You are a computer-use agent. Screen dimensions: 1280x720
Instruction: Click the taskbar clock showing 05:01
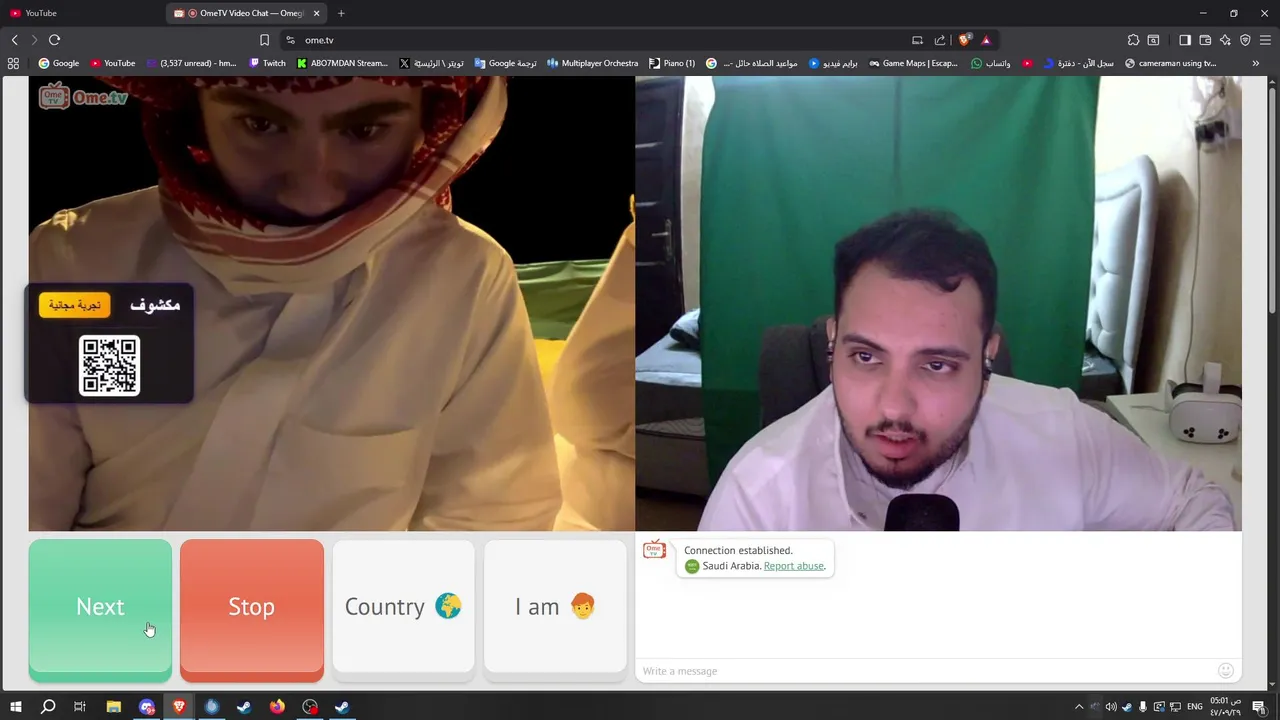pyautogui.click(x=1225, y=707)
